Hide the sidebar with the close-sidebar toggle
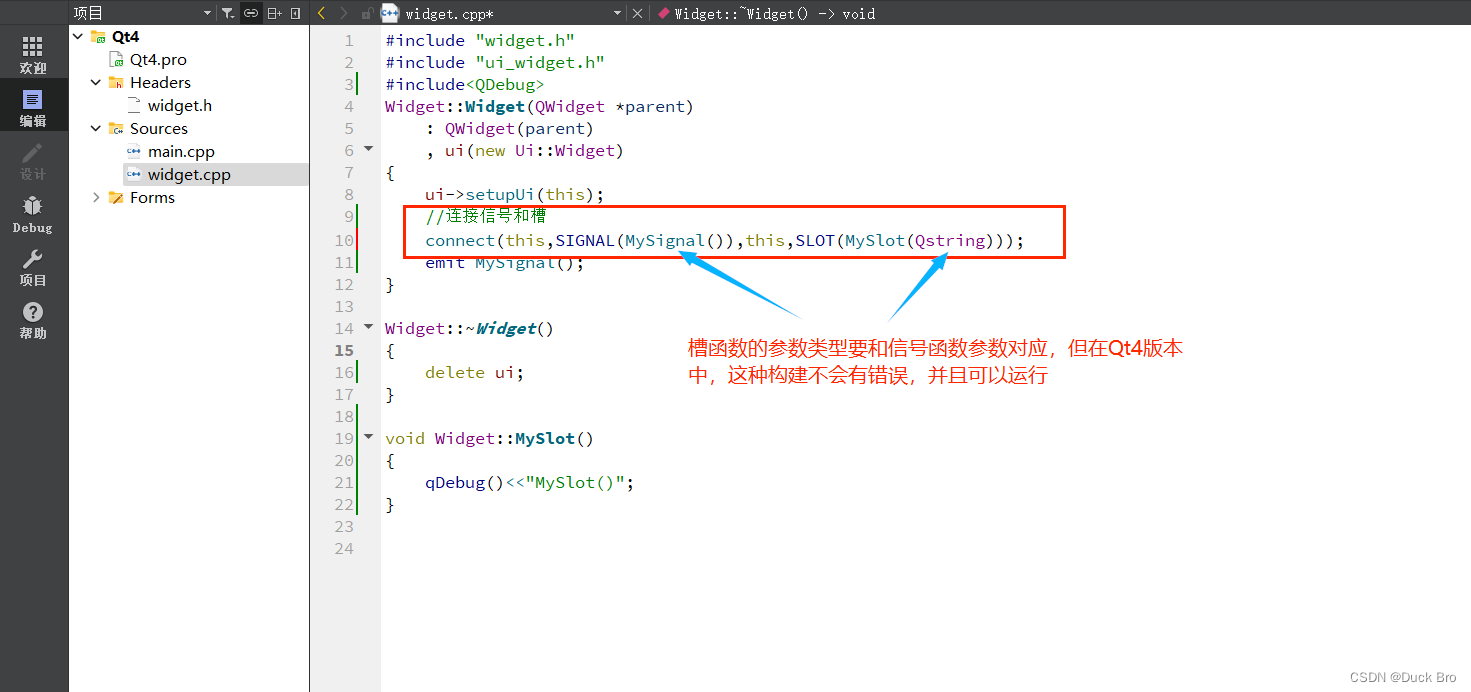The height and width of the screenshot is (692, 1471). click(x=294, y=12)
